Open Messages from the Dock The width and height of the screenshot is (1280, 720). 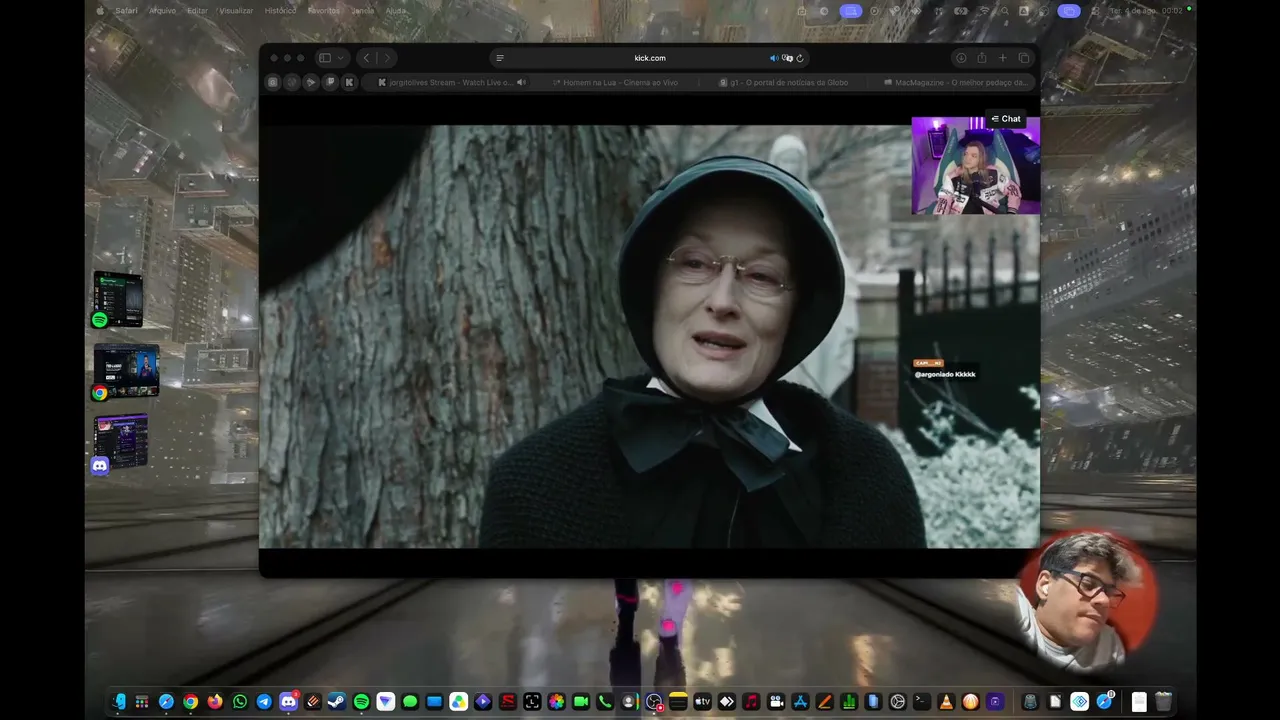point(410,702)
